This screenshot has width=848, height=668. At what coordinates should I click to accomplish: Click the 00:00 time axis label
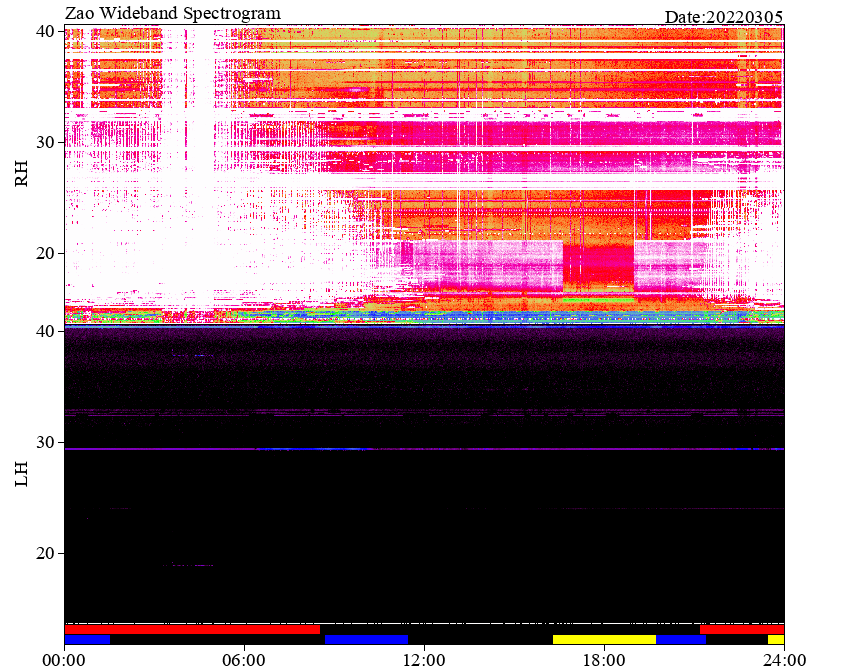64,660
